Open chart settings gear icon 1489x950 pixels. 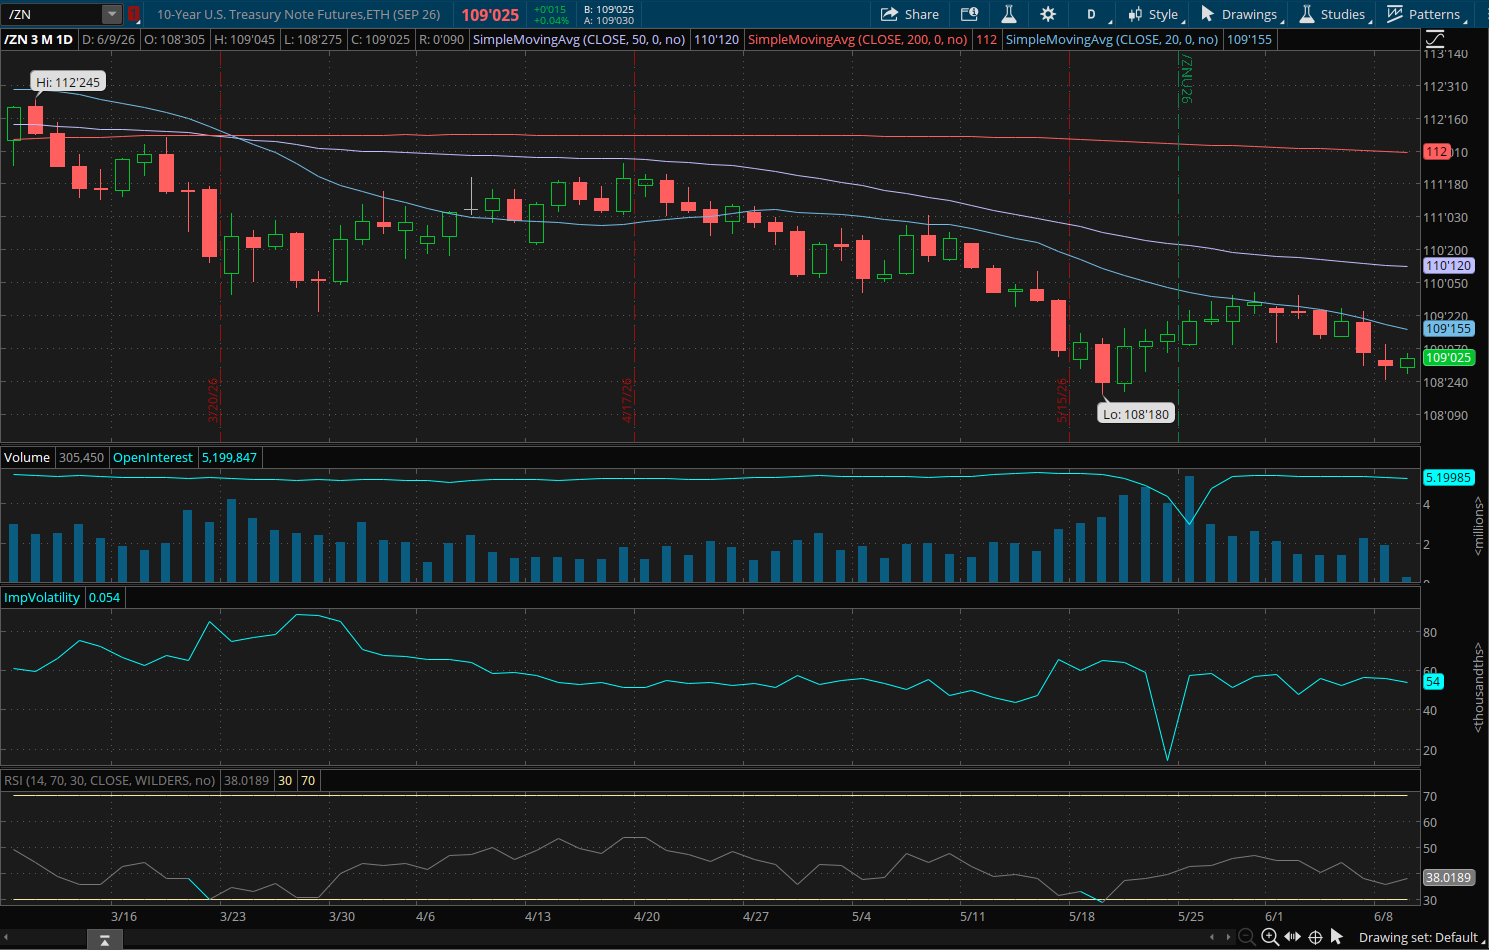point(1048,14)
